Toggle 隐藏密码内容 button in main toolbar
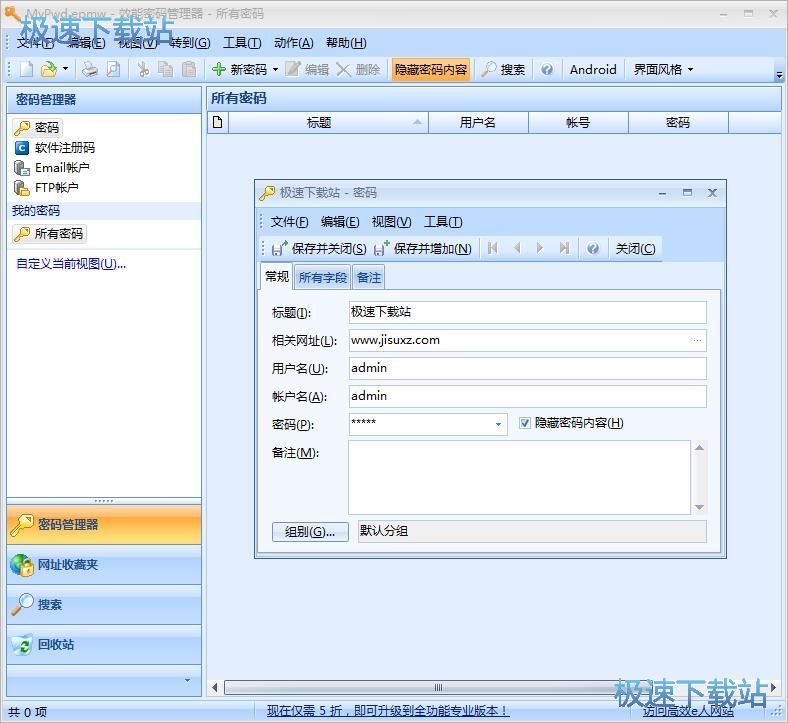 click(x=430, y=69)
